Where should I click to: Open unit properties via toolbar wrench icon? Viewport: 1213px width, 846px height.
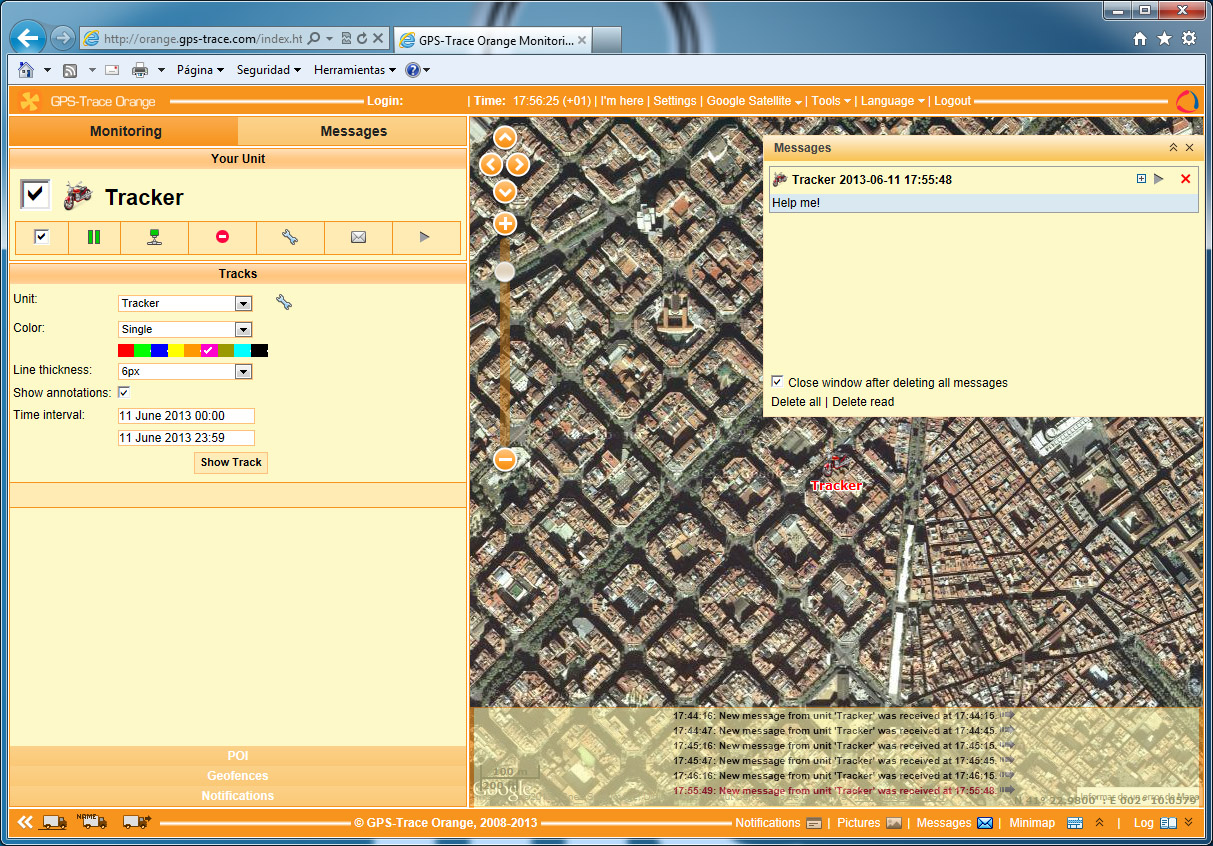[x=290, y=237]
